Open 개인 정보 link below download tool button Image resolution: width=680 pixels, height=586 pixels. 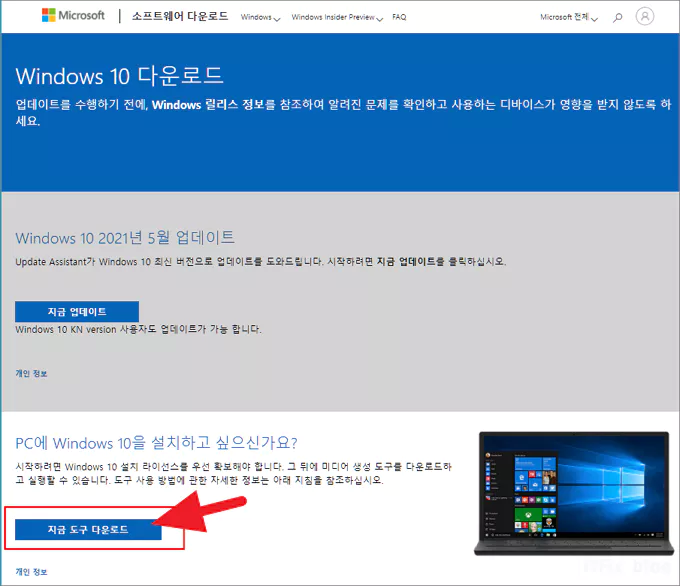point(31,572)
